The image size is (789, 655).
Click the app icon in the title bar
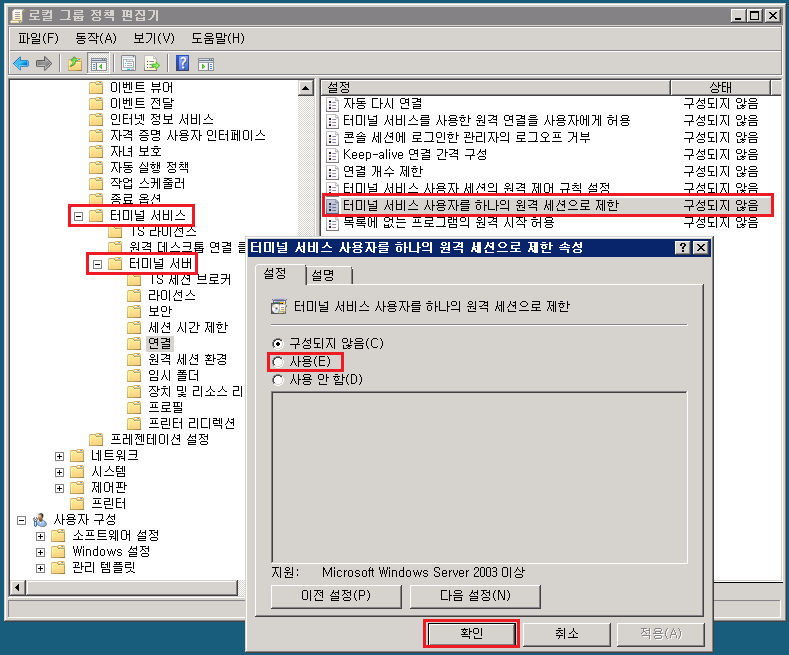(x=17, y=16)
